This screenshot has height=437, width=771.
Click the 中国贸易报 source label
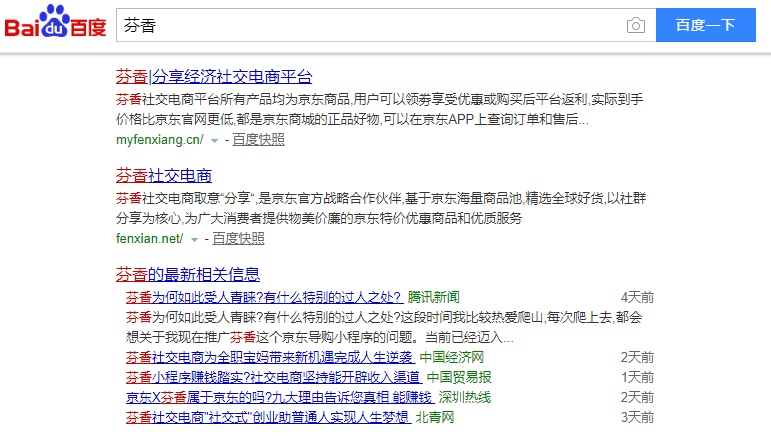pos(459,378)
